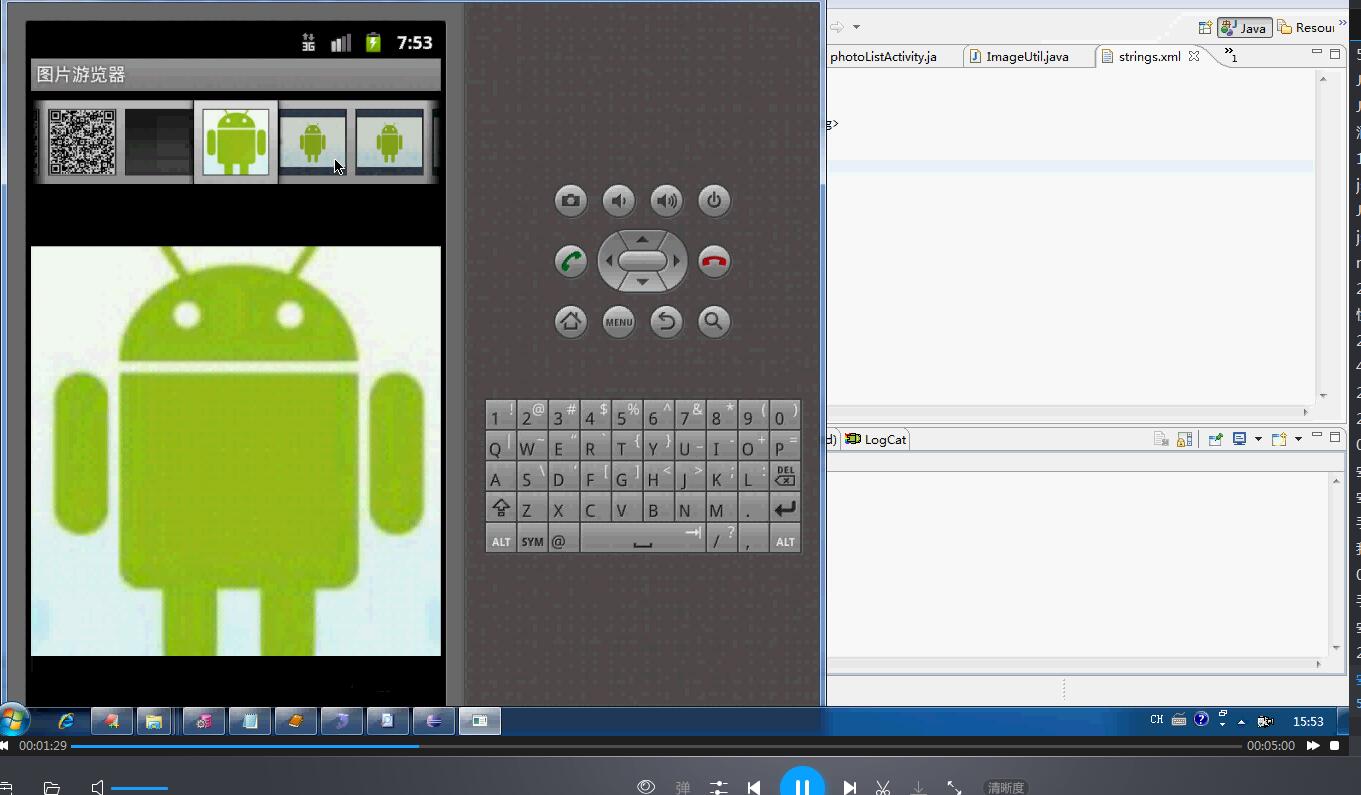Viewport: 1361px width, 795px height.
Task: Click the red end-call button on emulator
Action: (x=714, y=262)
